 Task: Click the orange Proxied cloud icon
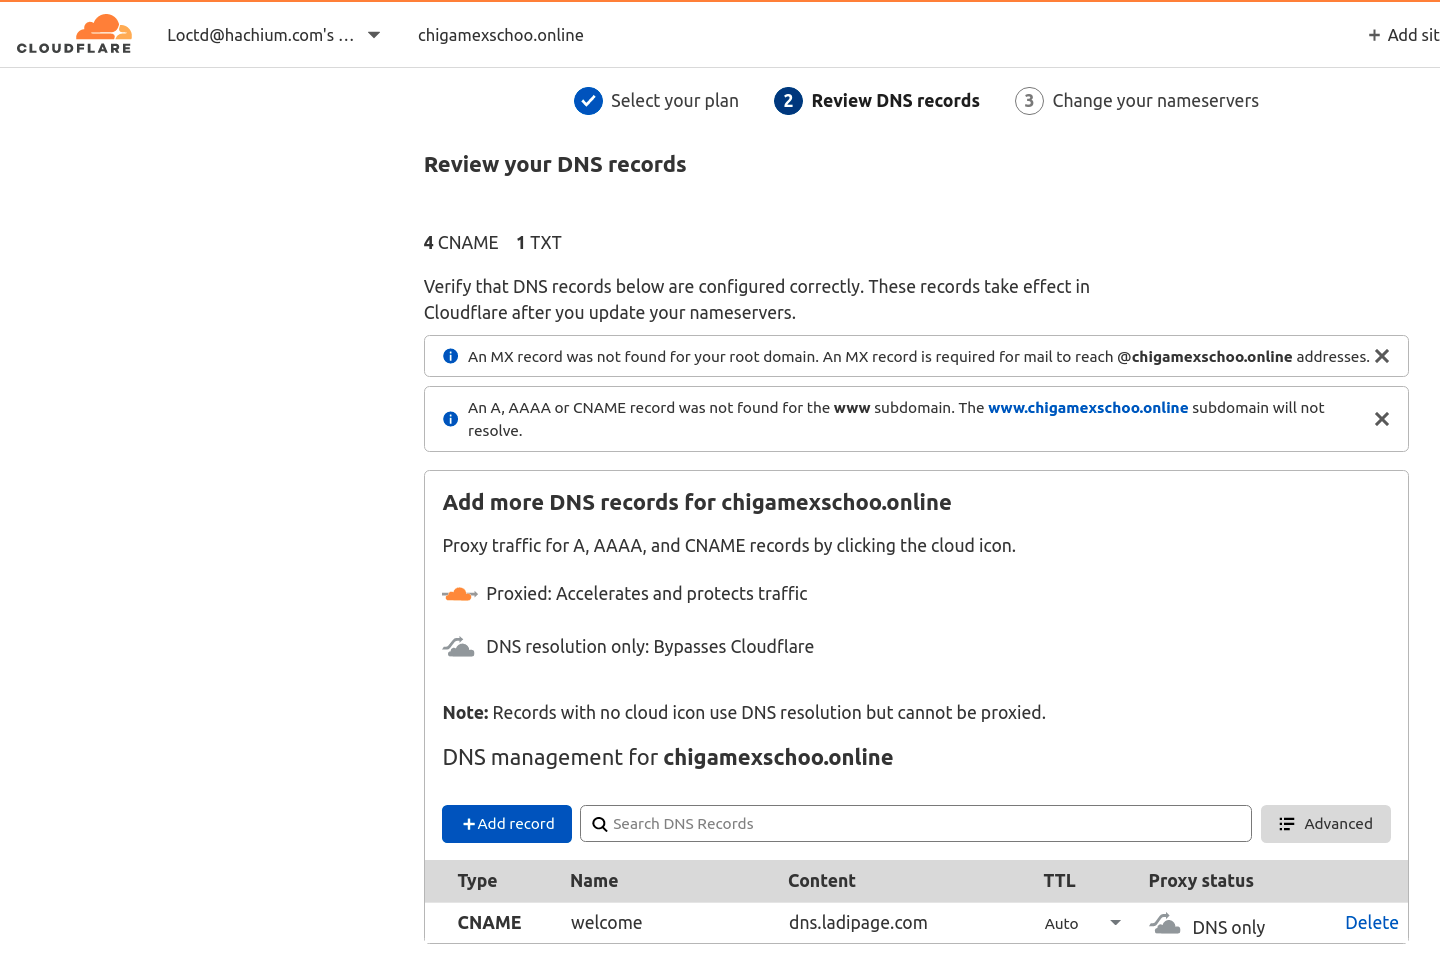pos(459,594)
